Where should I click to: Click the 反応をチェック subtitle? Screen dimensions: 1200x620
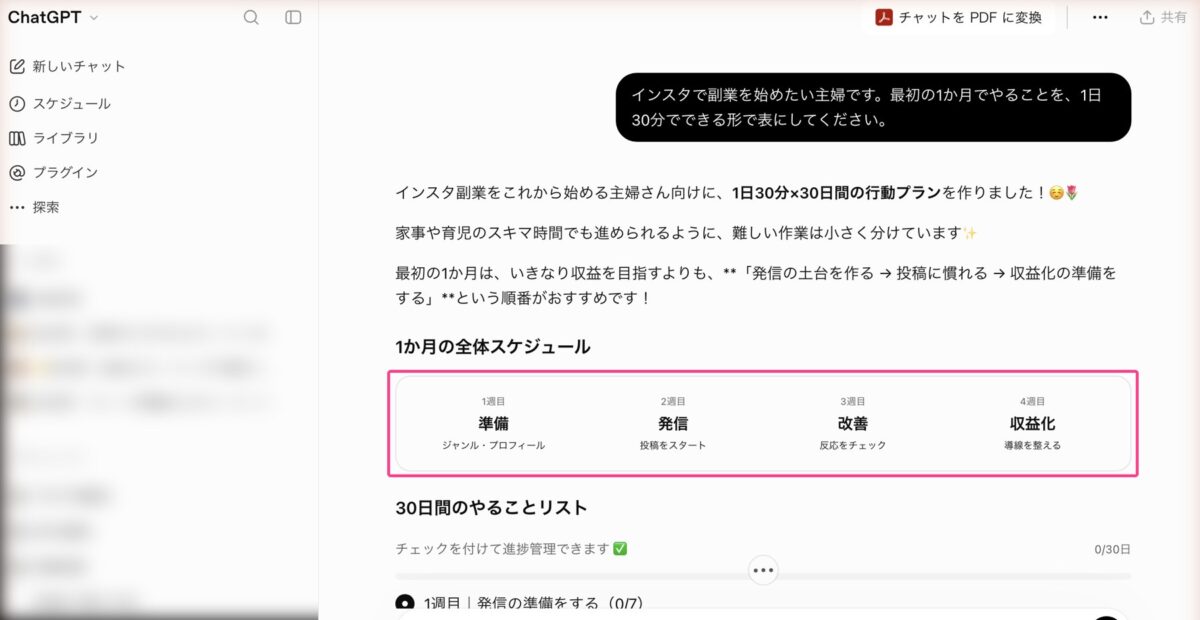pos(852,445)
